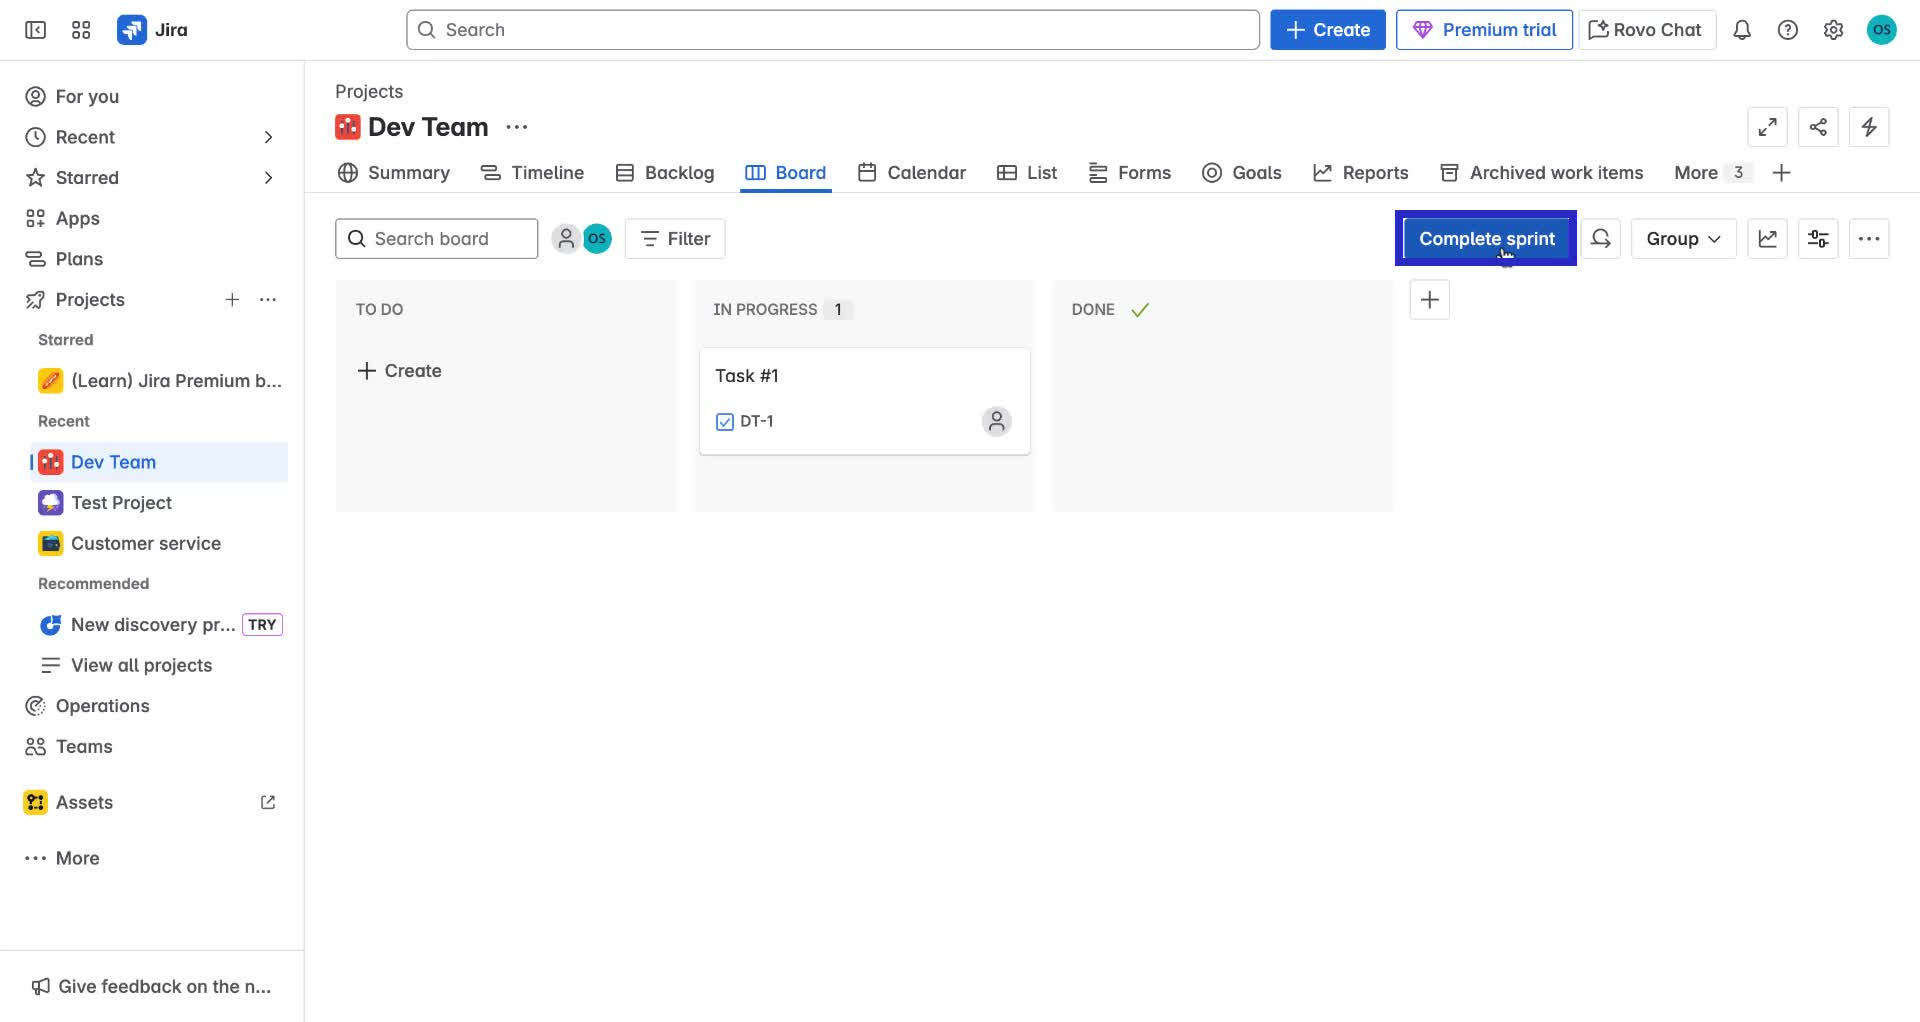Open board view settings sliders icon

[1818, 238]
